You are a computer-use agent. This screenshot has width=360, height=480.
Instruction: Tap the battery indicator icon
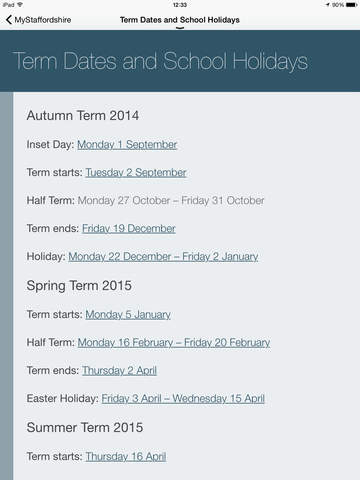[x=351, y=5]
